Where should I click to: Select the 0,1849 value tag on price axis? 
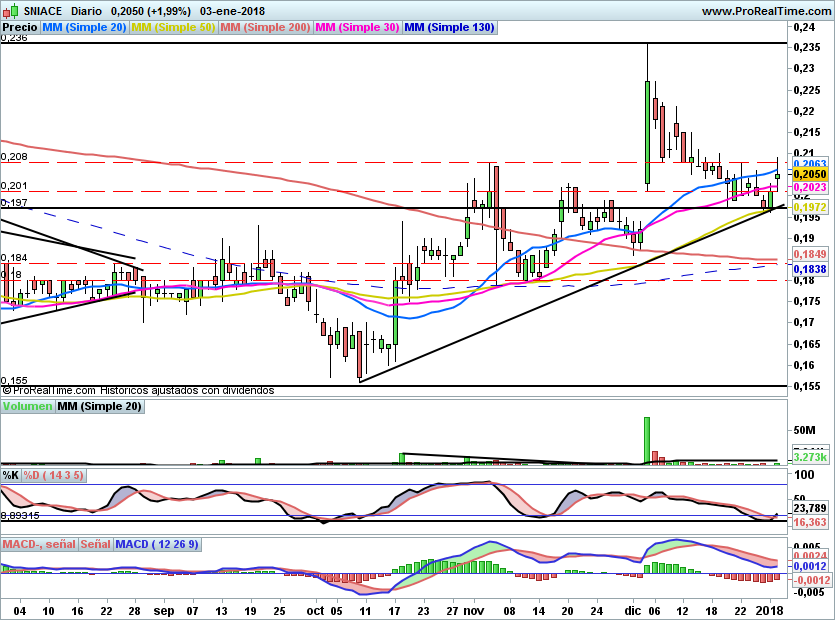[807, 256]
